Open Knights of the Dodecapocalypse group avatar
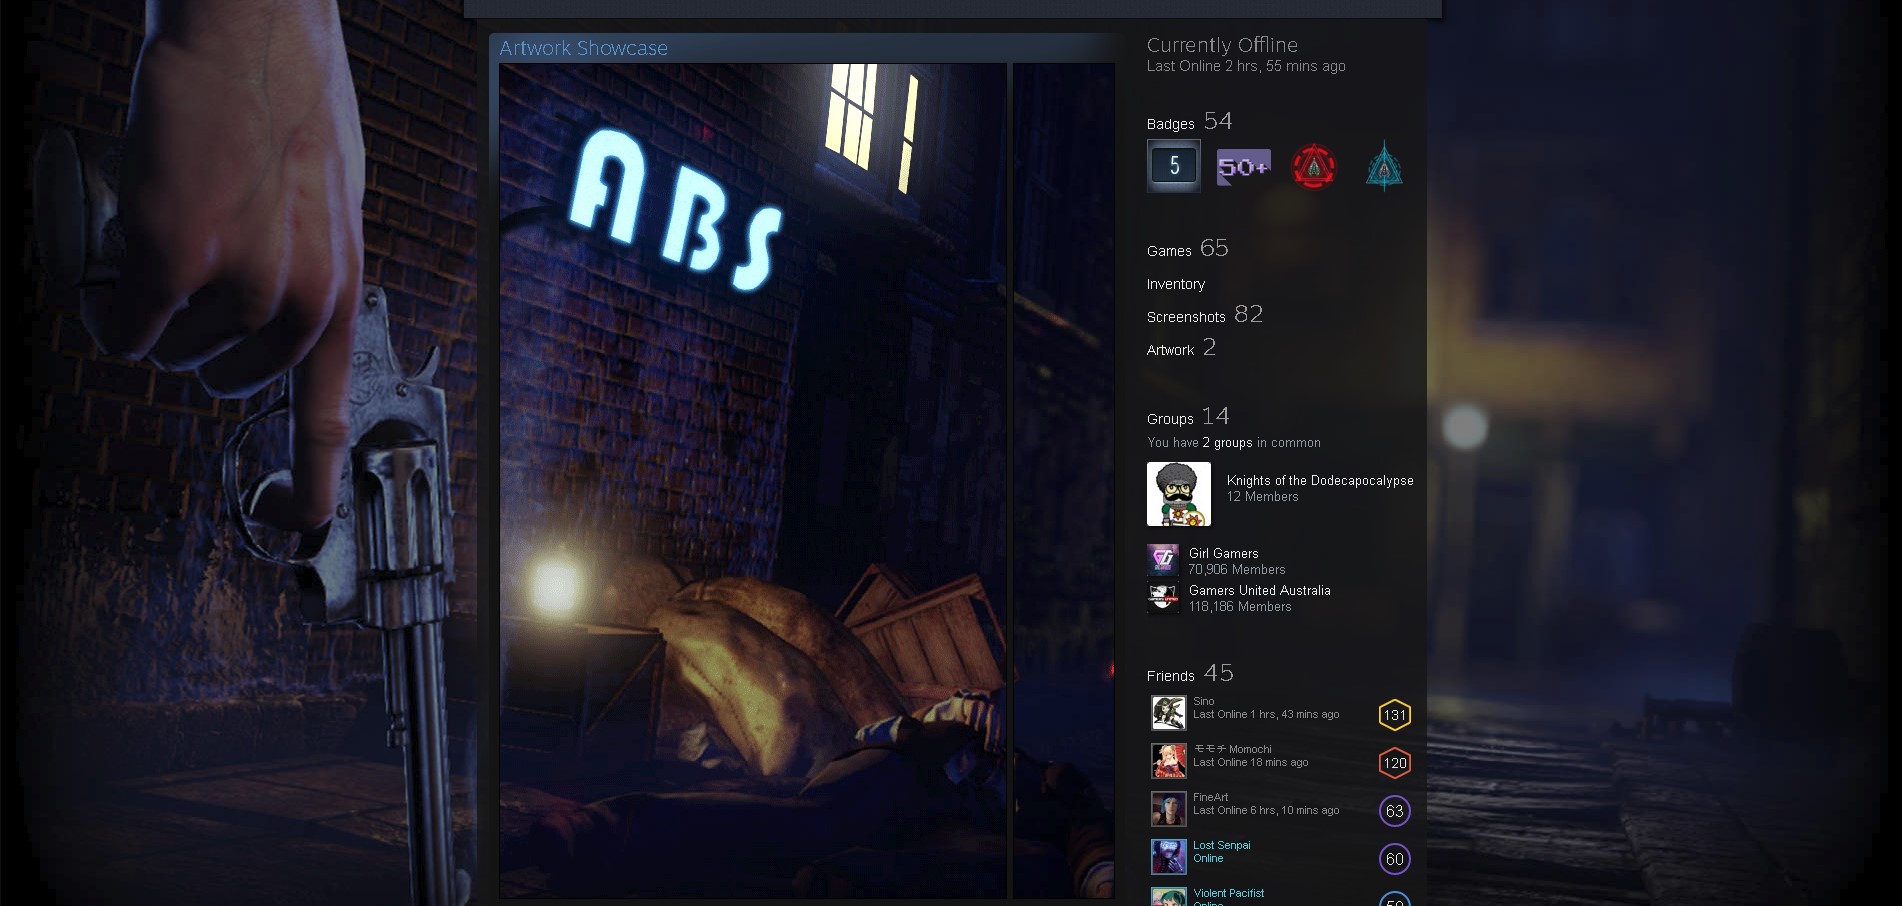The image size is (1902, 906). [1179, 494]
